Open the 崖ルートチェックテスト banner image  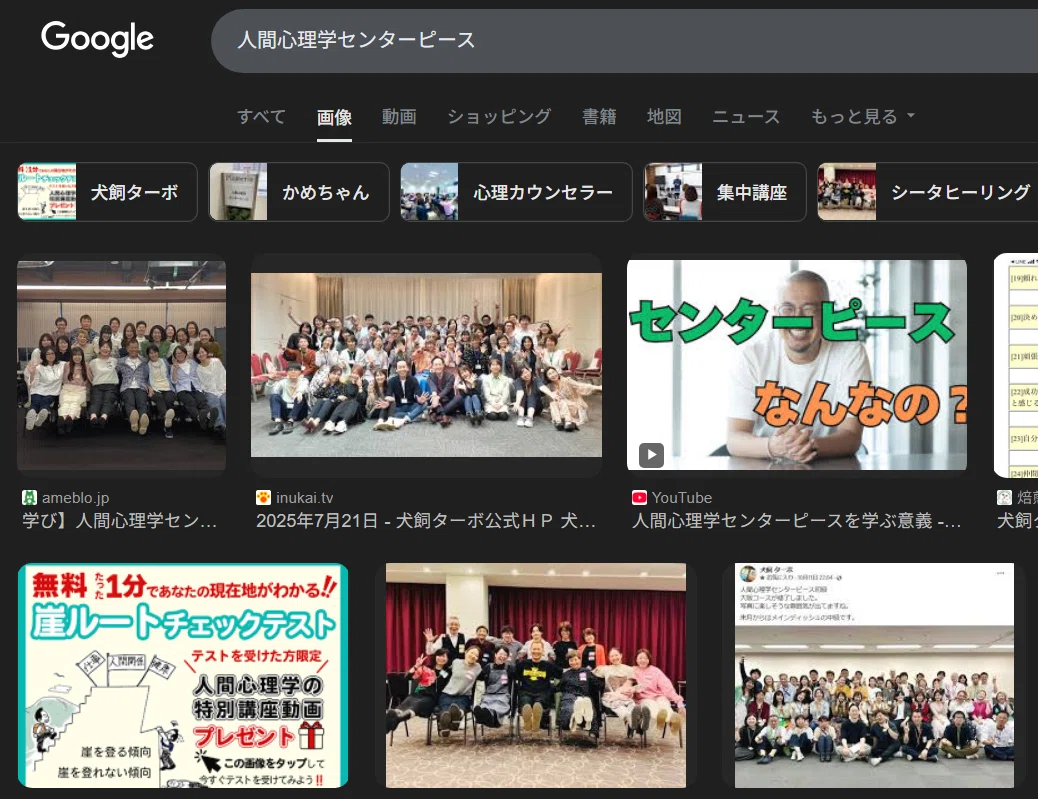point(183,676)
